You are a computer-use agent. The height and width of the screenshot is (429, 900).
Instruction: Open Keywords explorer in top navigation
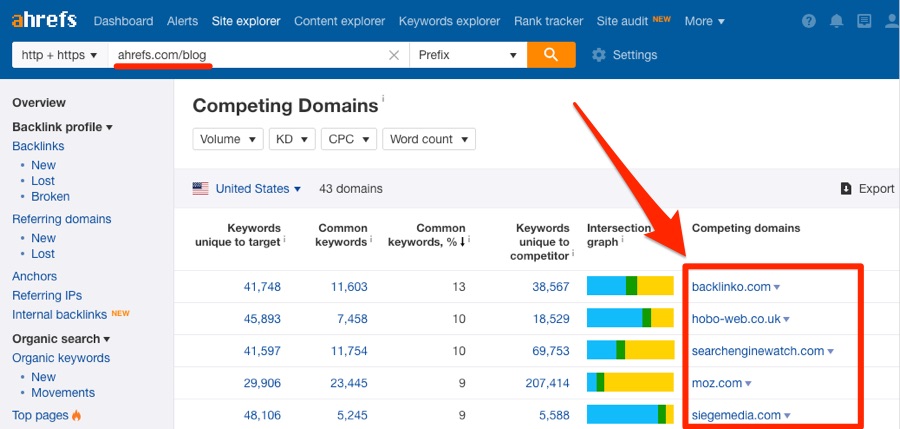click(449, 21)
